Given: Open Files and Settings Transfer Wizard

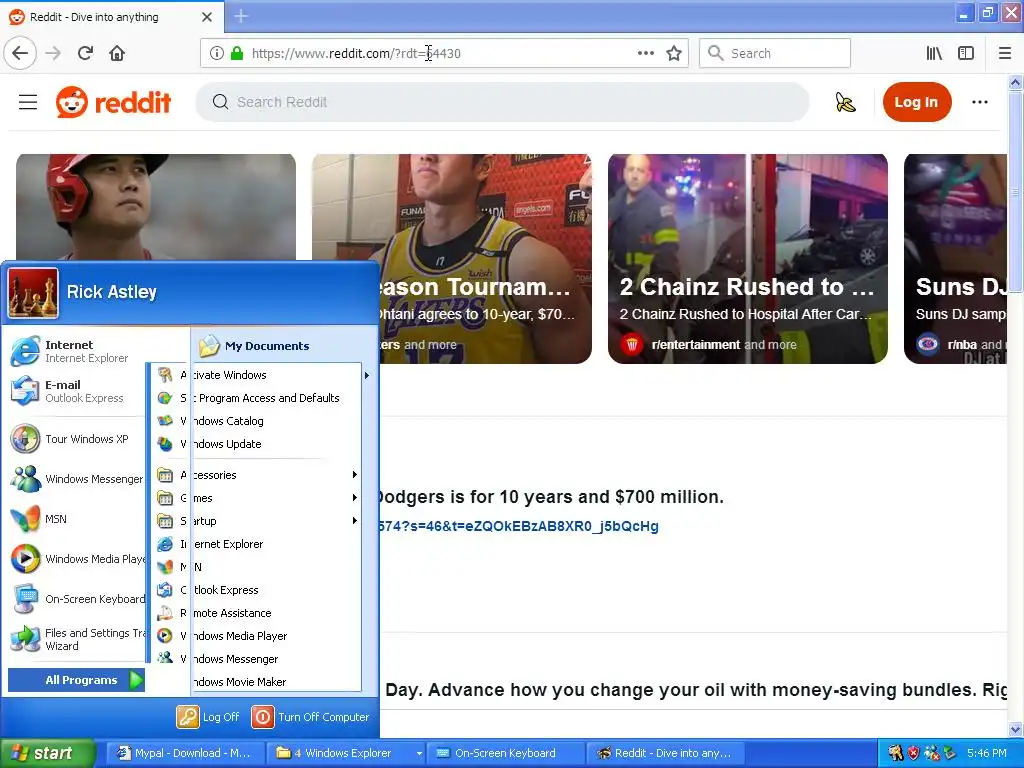Looking at the screenshot, I should (x=75, y=639).
